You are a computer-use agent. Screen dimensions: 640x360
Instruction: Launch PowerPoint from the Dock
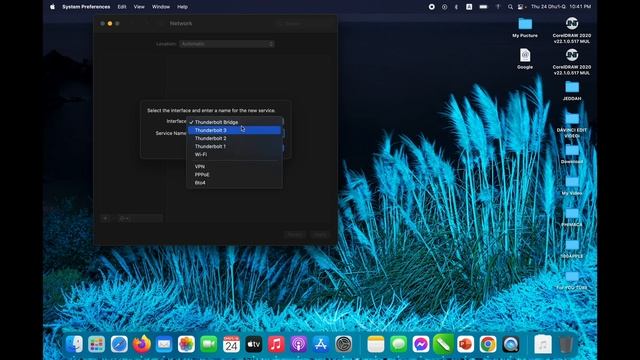pos(466,344)
